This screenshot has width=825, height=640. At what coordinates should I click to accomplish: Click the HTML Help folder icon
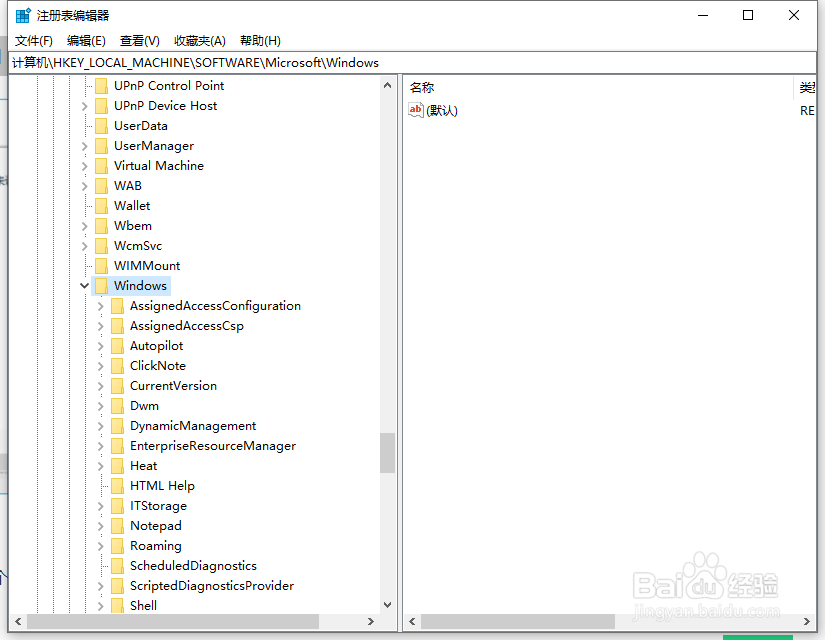[x=118, y=486]
